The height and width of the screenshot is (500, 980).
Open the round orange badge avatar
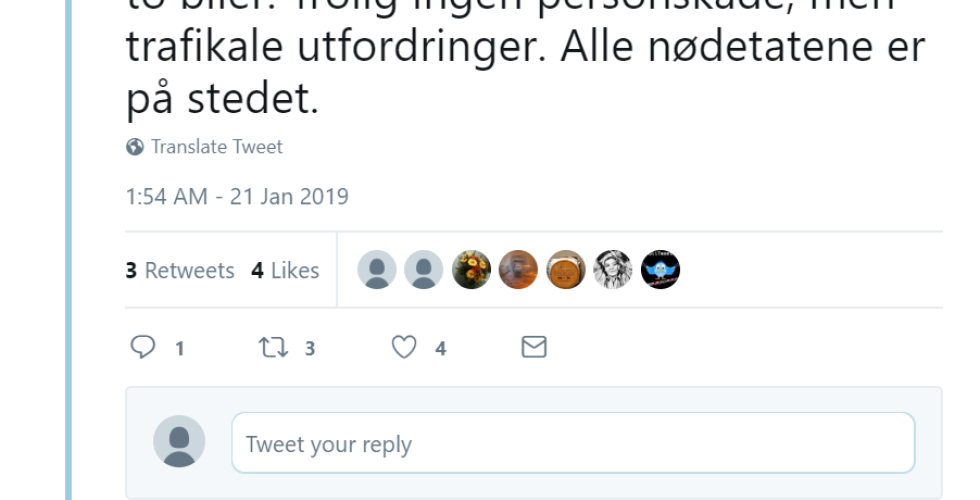coord(566,270)
